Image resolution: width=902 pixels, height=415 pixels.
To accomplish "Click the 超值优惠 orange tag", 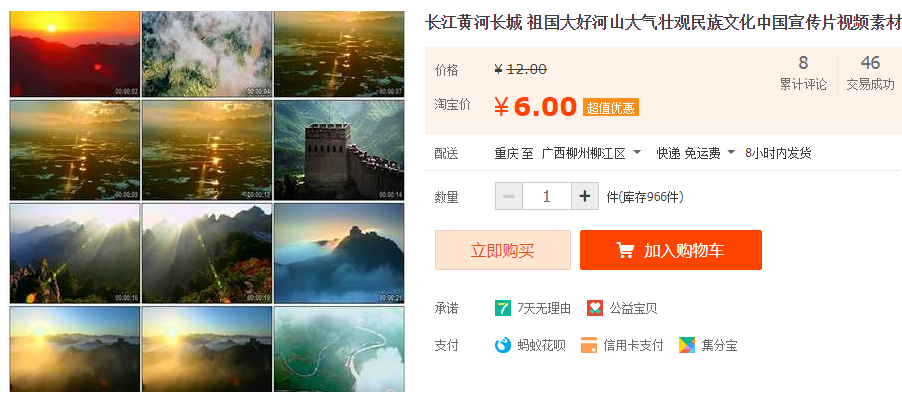I will 611,108.
